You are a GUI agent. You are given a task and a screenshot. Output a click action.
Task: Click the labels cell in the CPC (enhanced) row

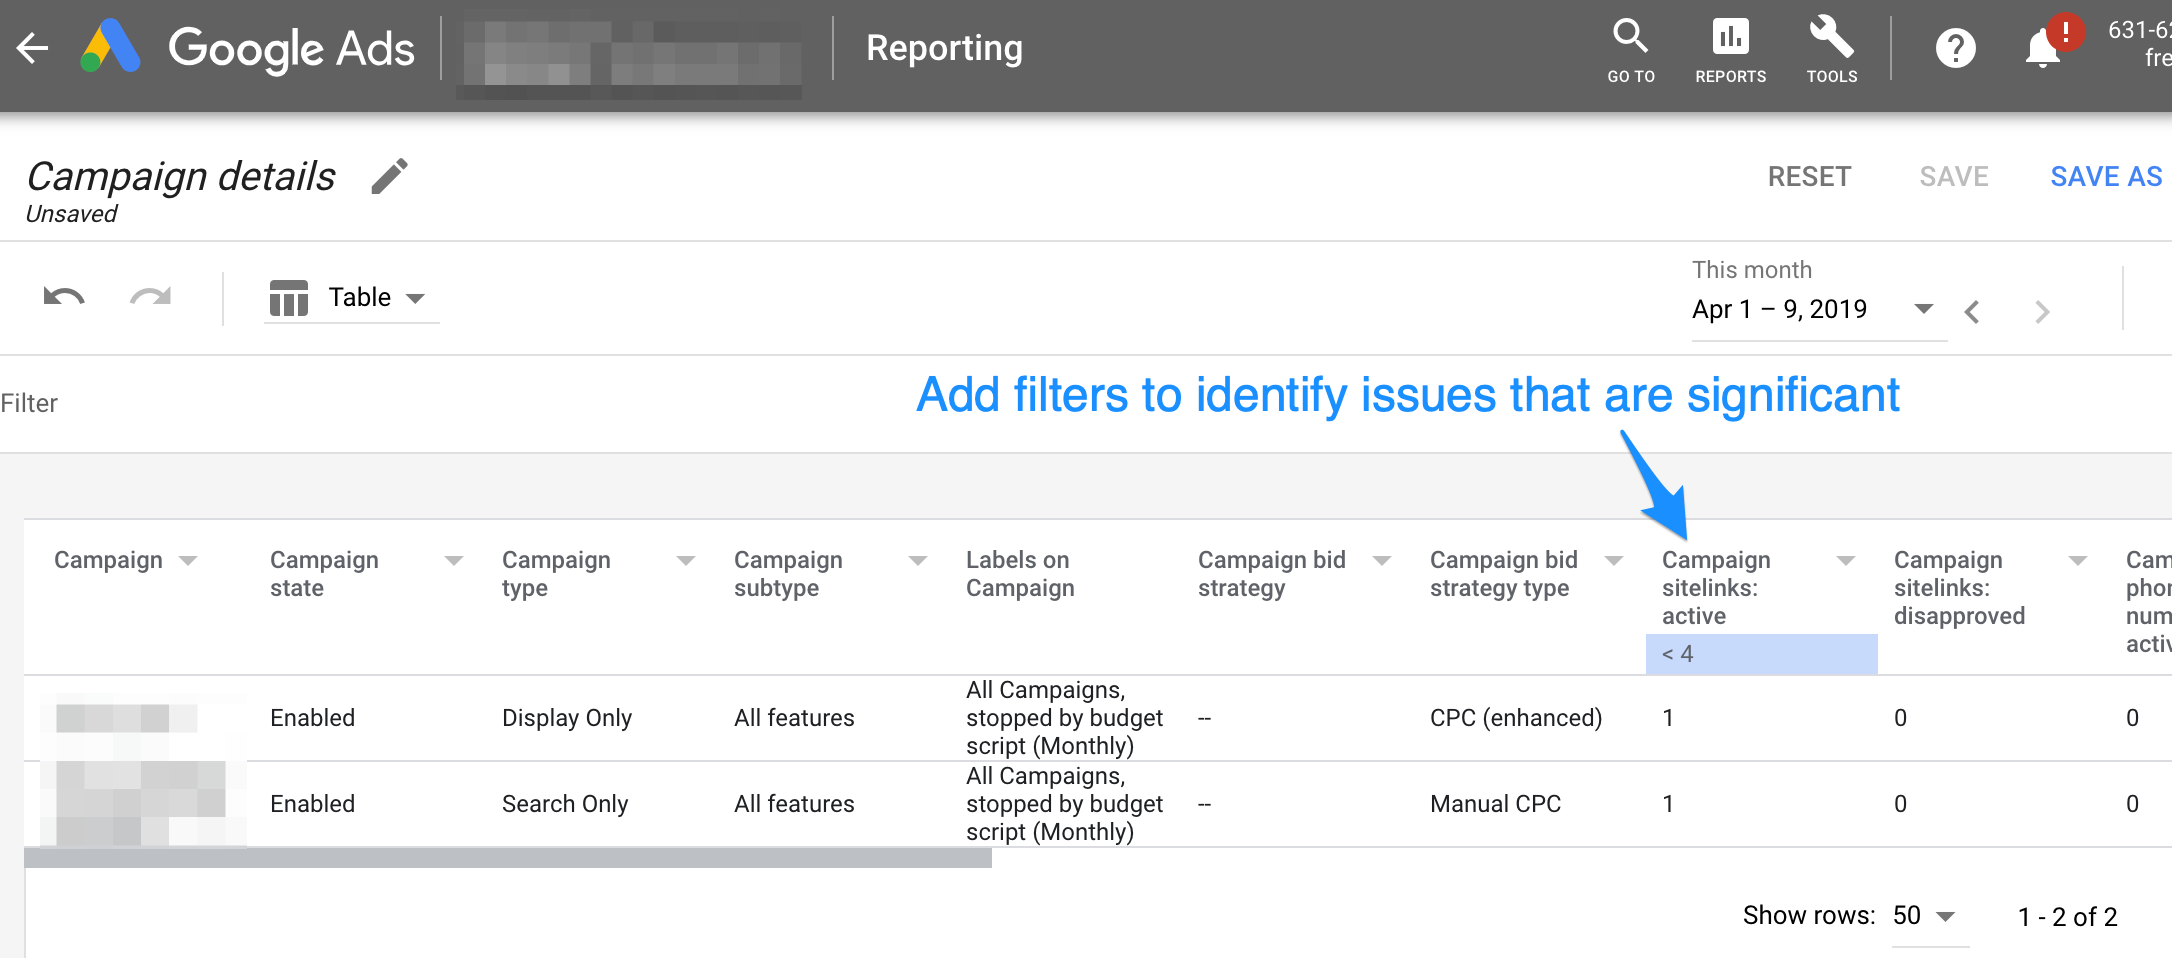point(1064,718)
